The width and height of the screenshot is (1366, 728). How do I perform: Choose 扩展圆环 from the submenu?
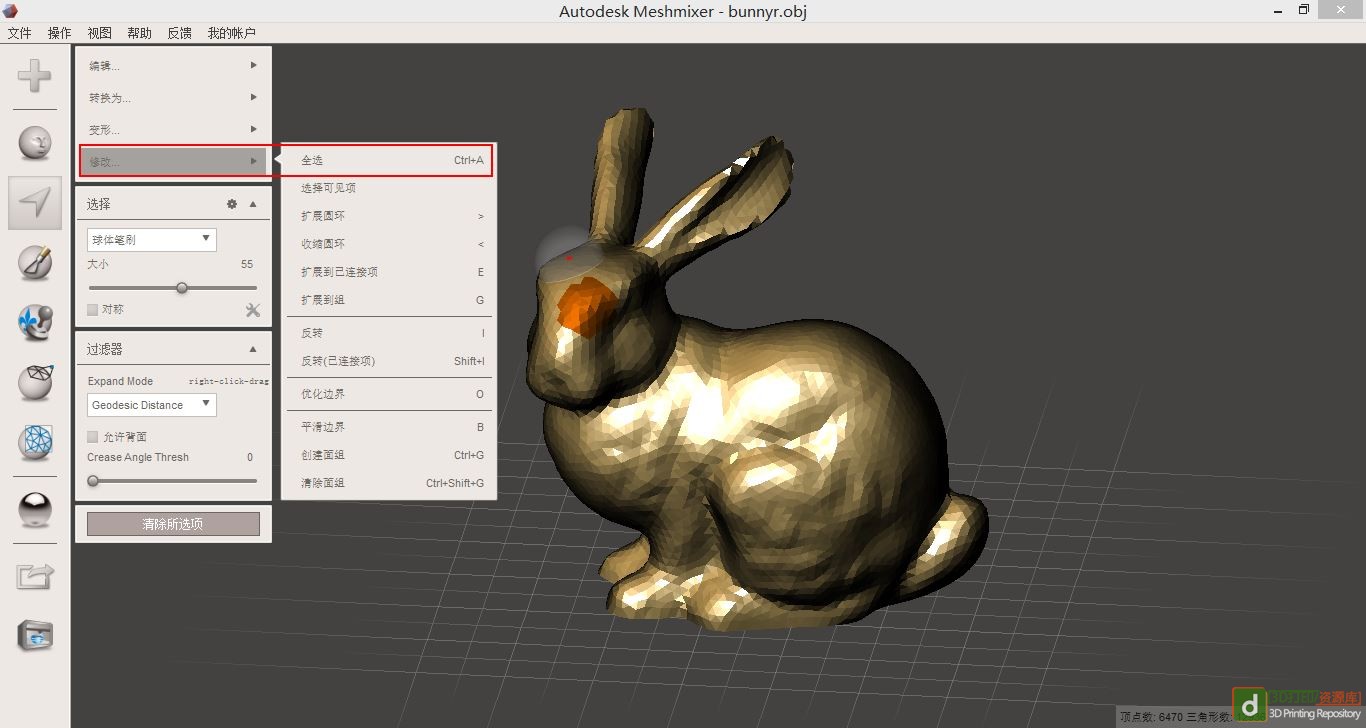pos(391,216)
